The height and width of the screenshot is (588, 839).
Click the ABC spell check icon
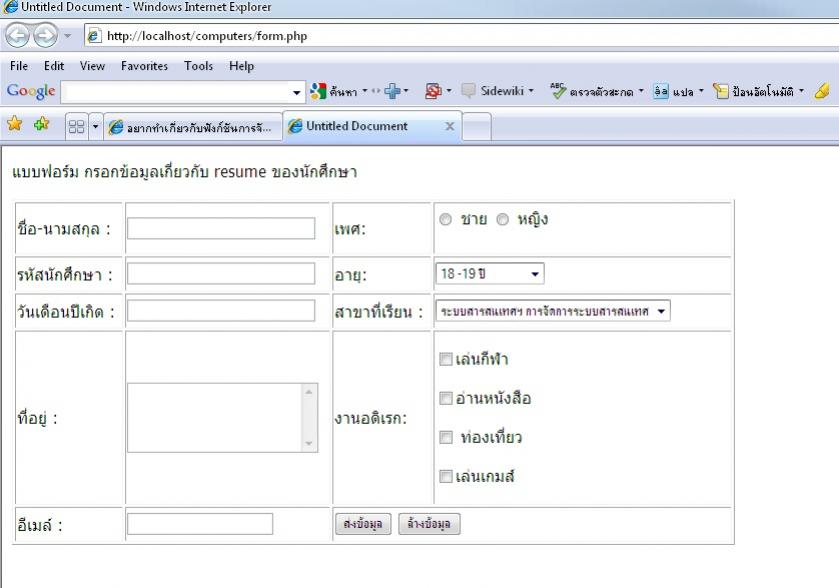pyautogui.click(x=558, y=91)
